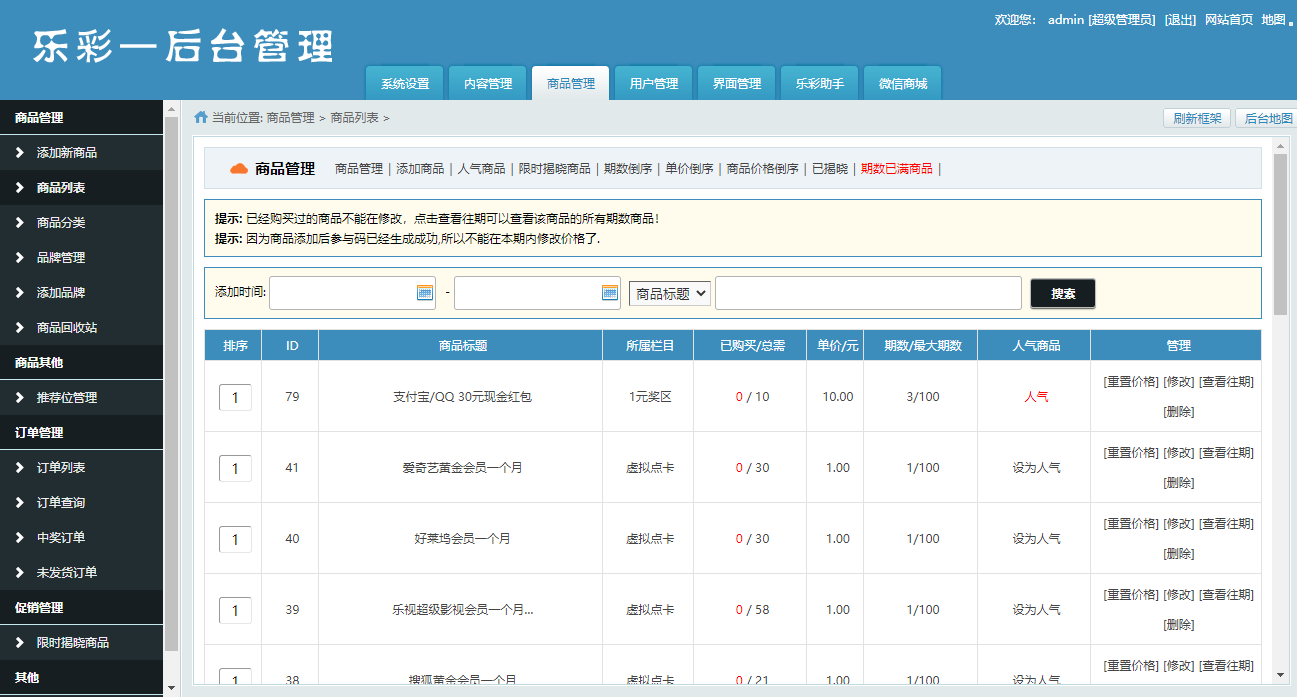Click the arrow icon next to 订单列表
The height and width of the screenshot is (697, 1297).
20,468
